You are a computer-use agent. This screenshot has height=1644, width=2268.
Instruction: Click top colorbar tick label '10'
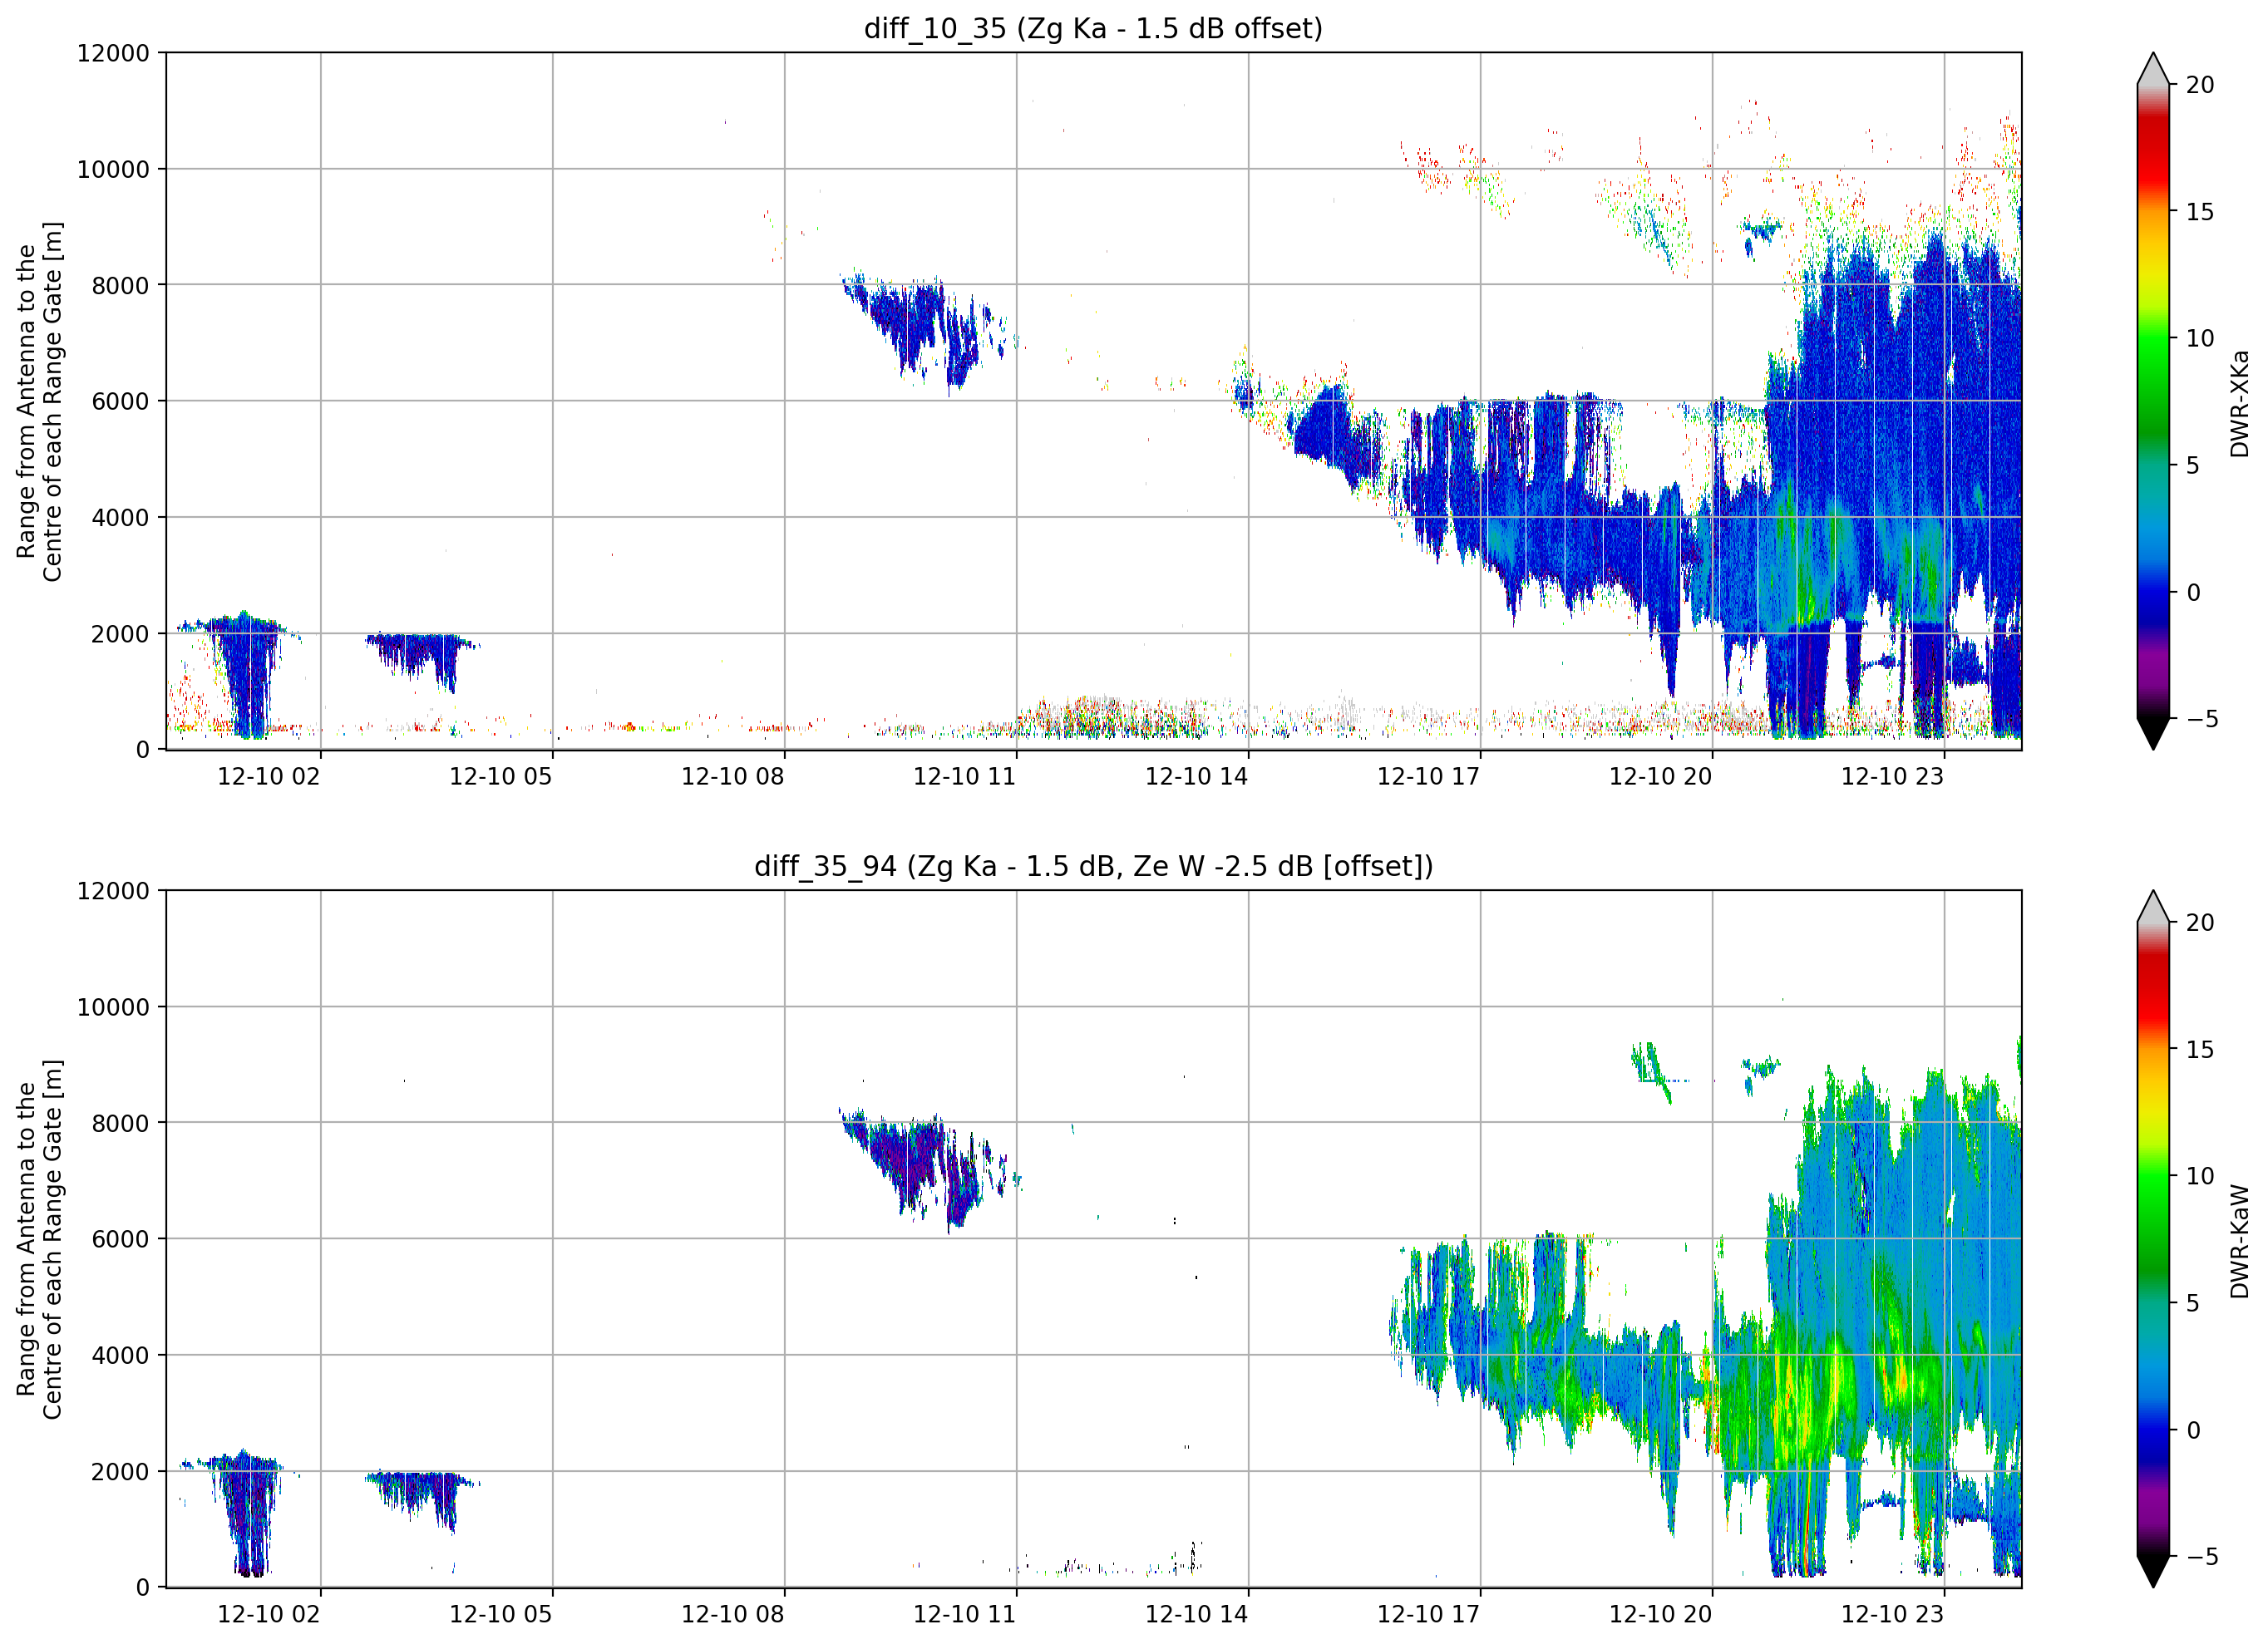click(2200, 339)
